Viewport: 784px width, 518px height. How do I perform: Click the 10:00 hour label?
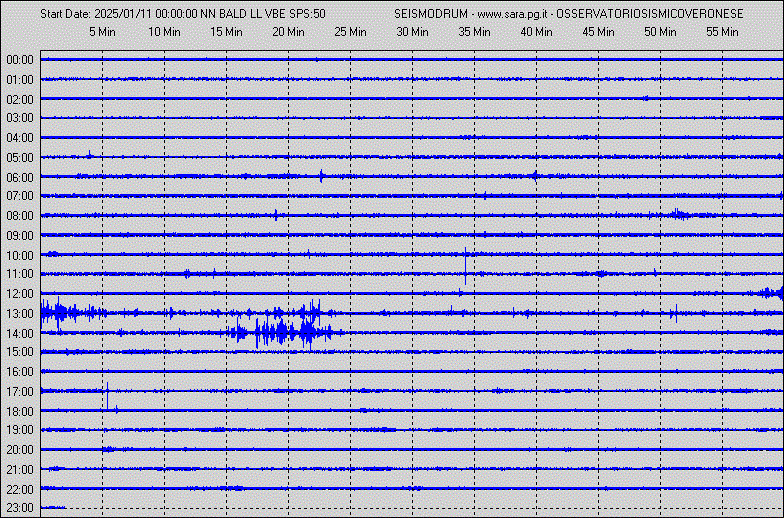pos(20,256)
